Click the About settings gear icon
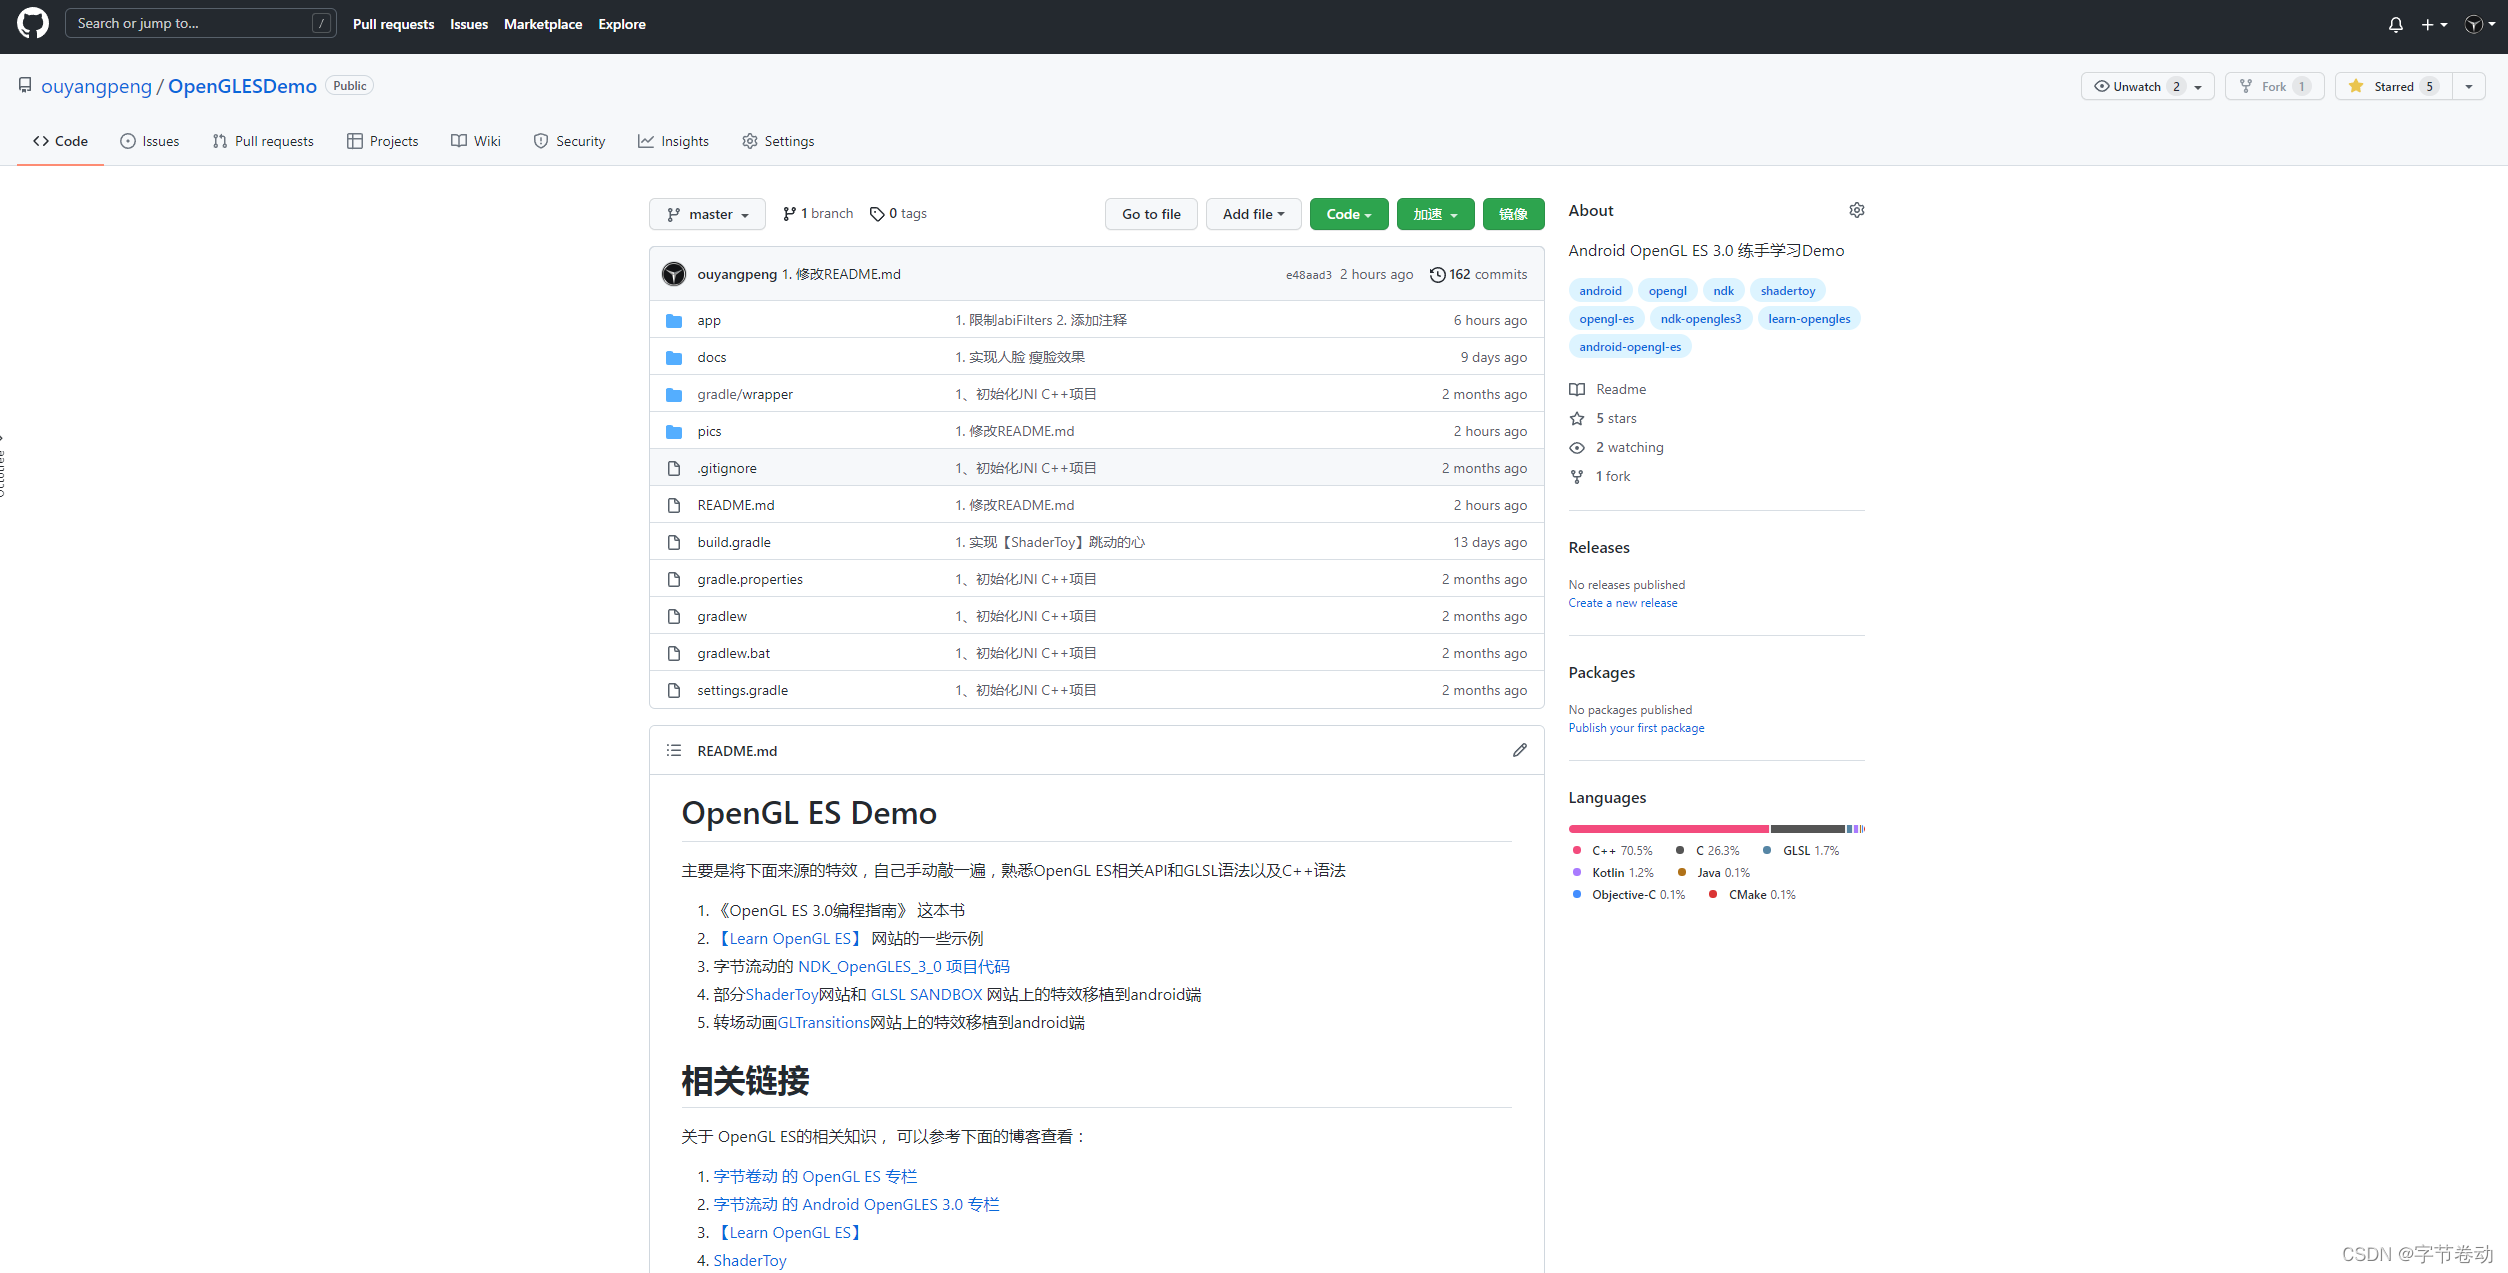Image resolution: width=2508 pixels, height=1273 pixels. click(x=1856, y=210)
